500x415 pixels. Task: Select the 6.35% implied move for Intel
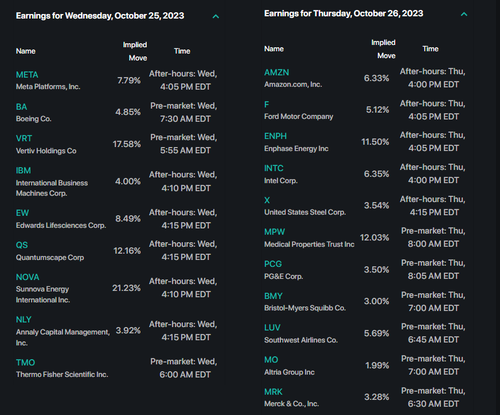click(x=377, y=174)
